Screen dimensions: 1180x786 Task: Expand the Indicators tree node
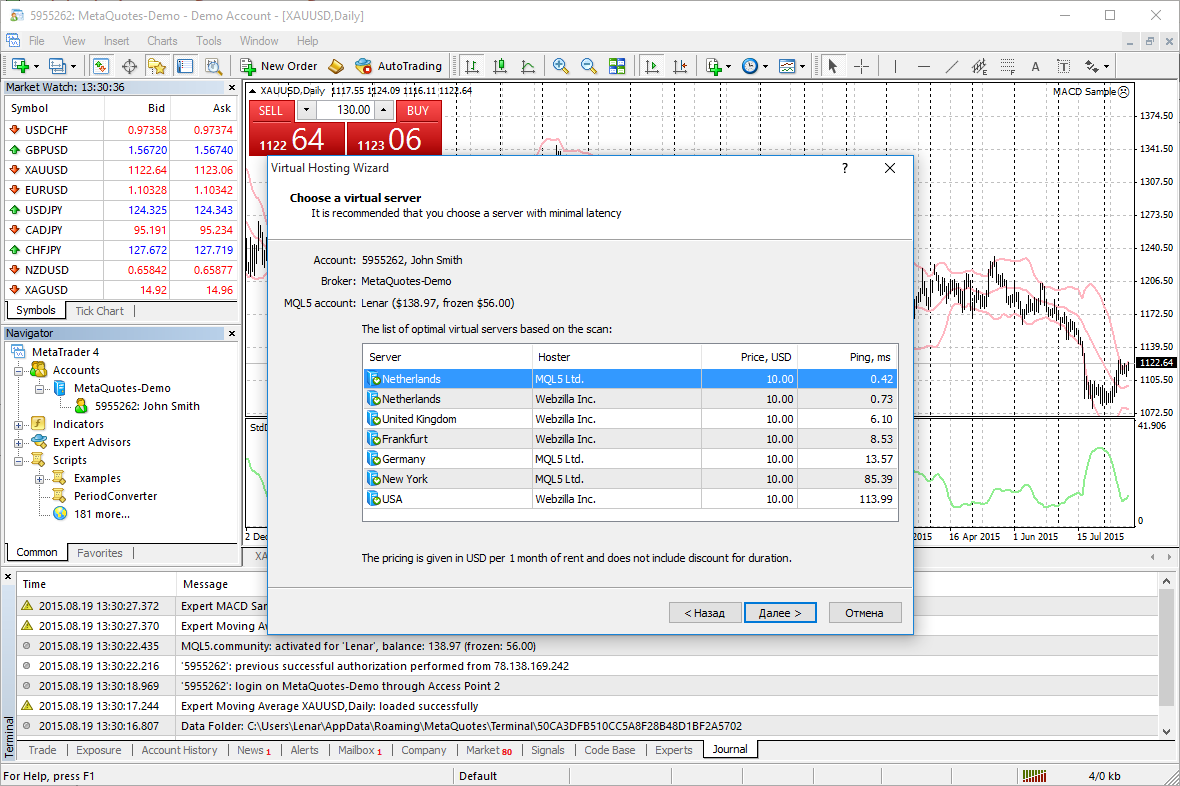[19, 424]
